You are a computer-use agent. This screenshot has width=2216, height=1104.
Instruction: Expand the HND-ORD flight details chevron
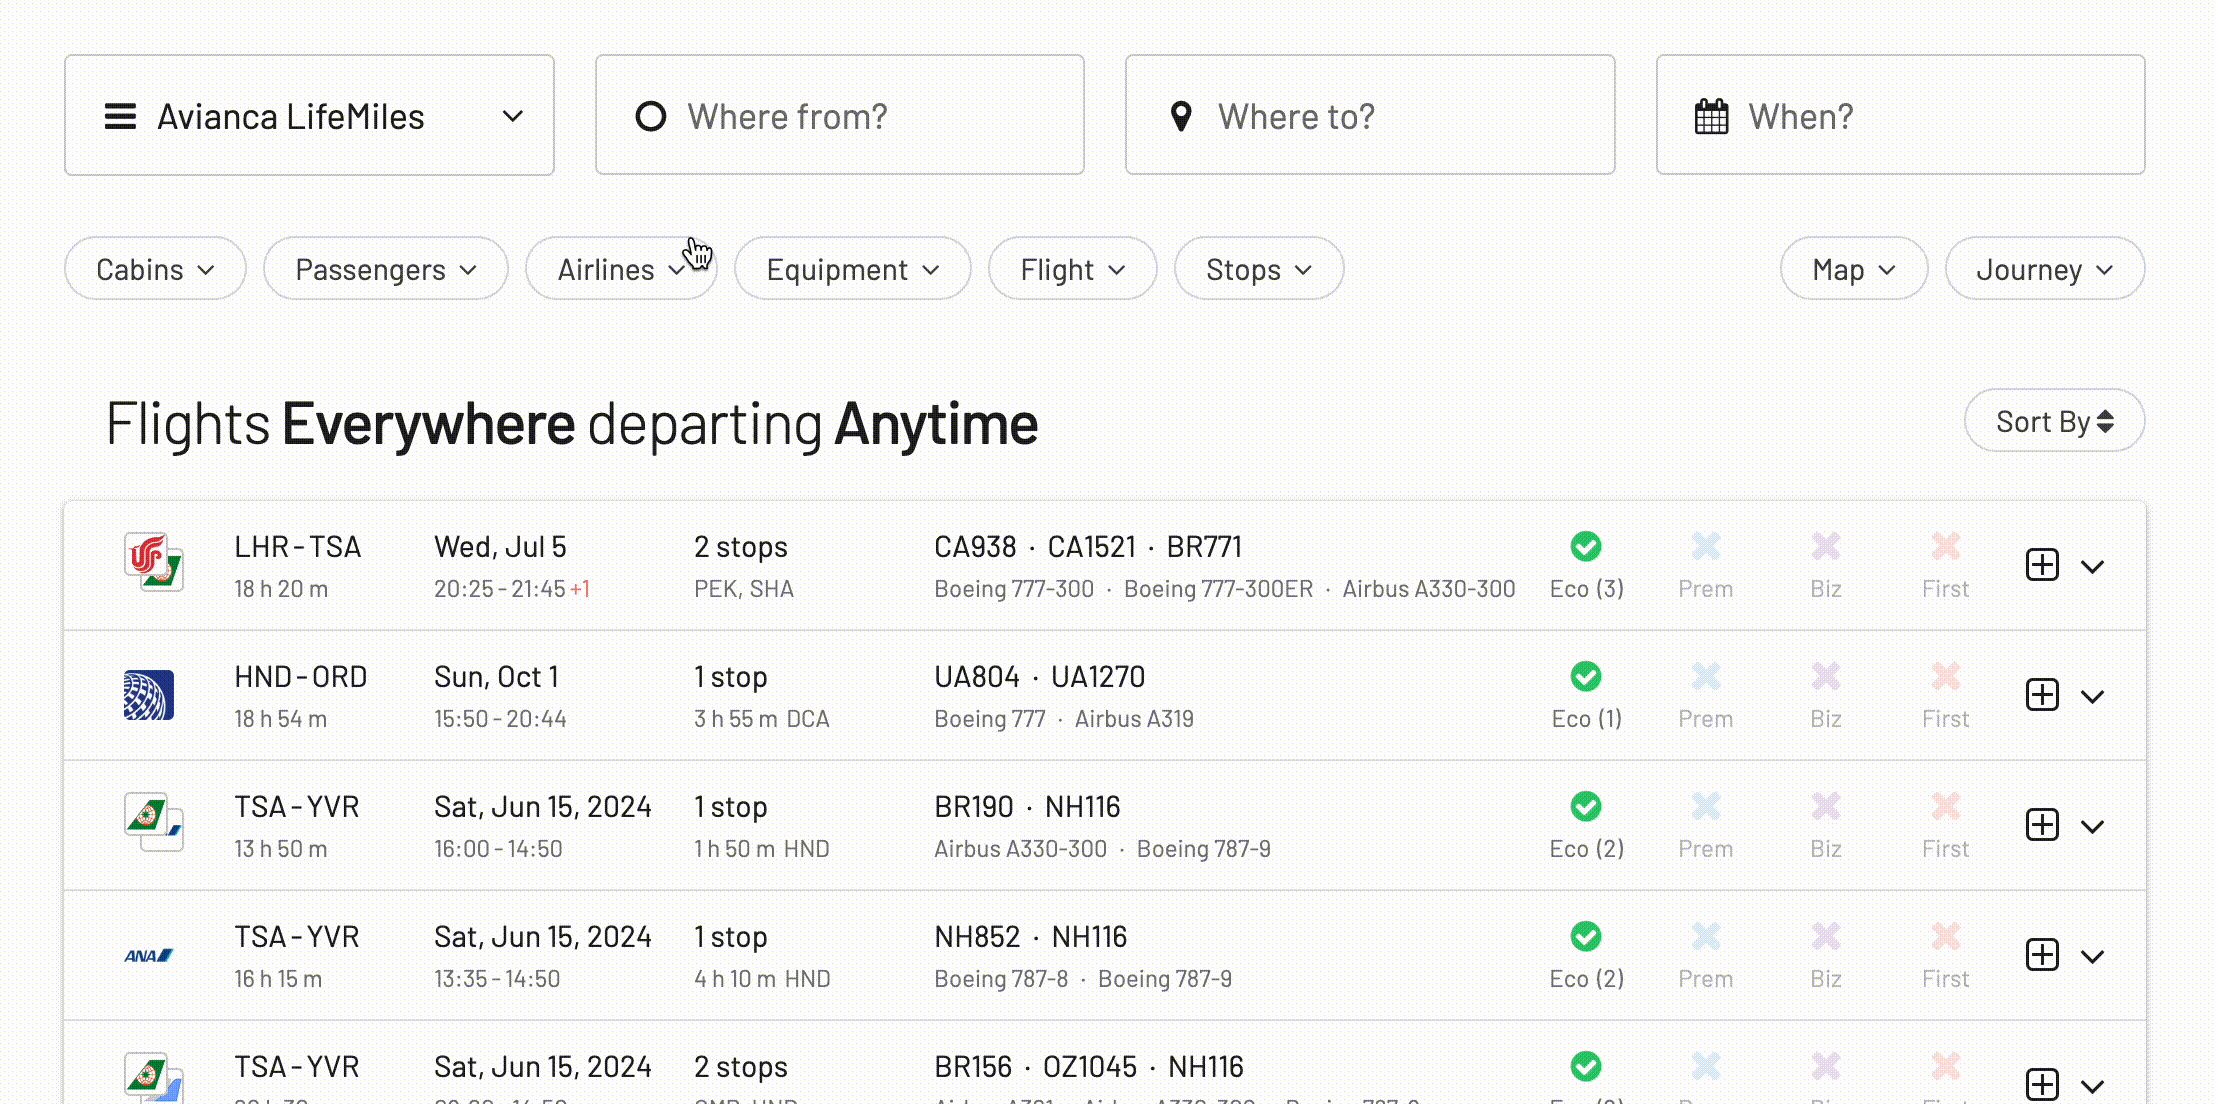click(2092, 697)
